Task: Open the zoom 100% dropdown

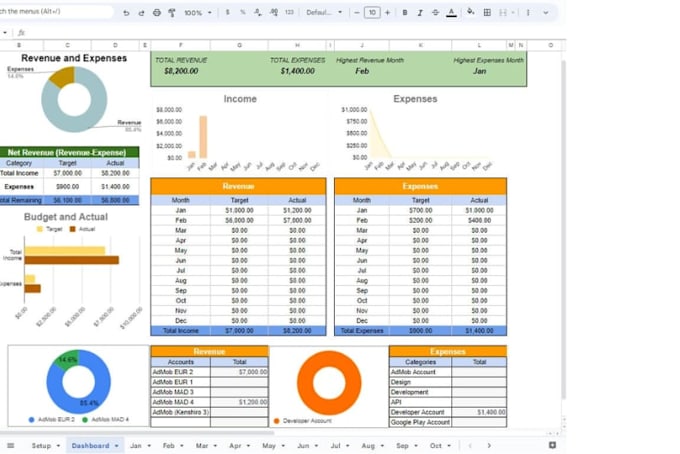Action: [198, 13]
